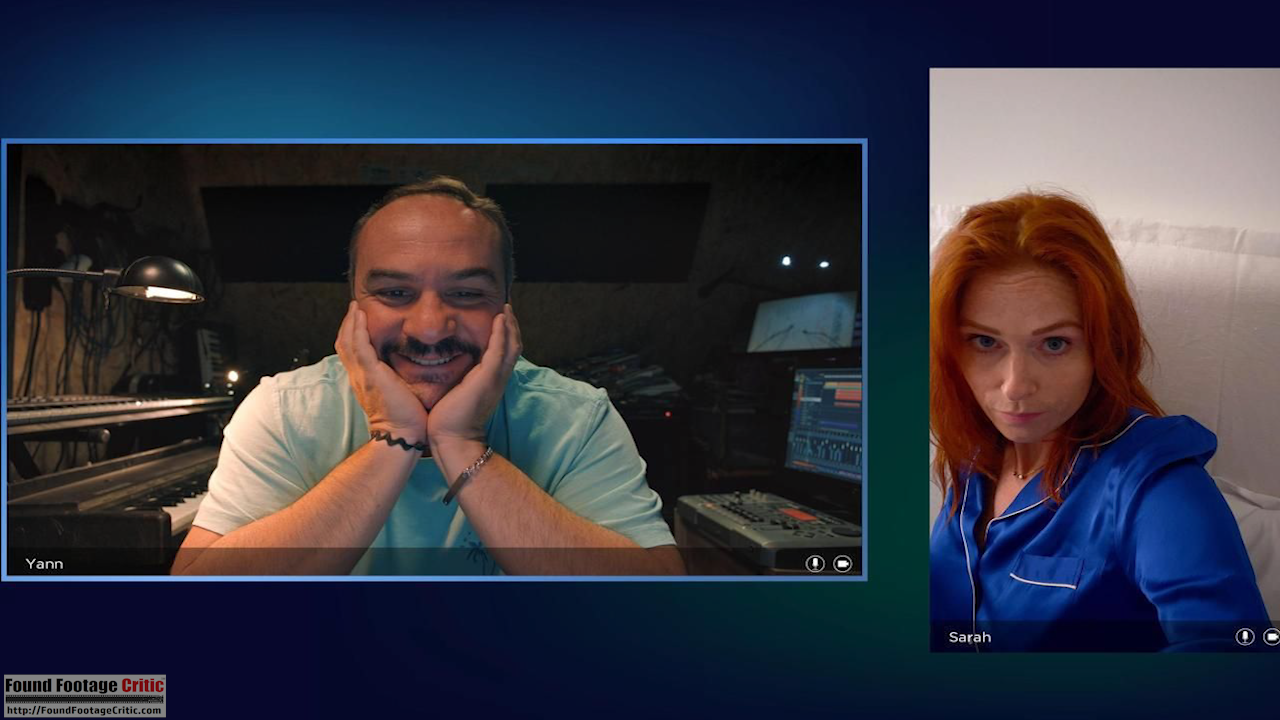Click the name label Yann
This screenshot has width=1280, height=720.
(x=44, y=563)
